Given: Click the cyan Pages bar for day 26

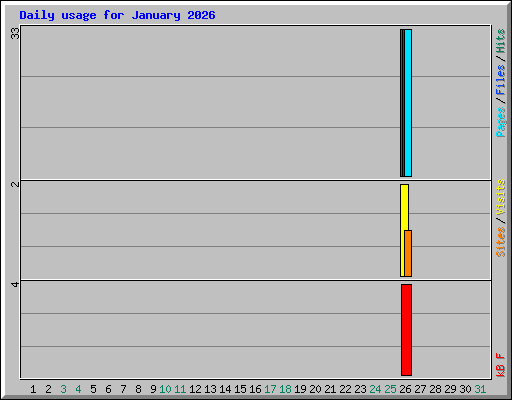Looking at the screenshot, I should point(408,103).
